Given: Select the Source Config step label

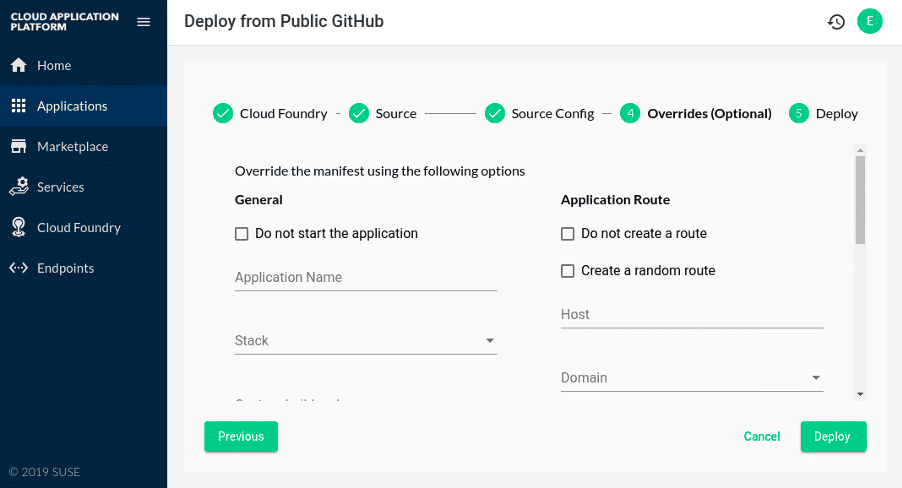Looking at the screenshot, I should [553, 113].
